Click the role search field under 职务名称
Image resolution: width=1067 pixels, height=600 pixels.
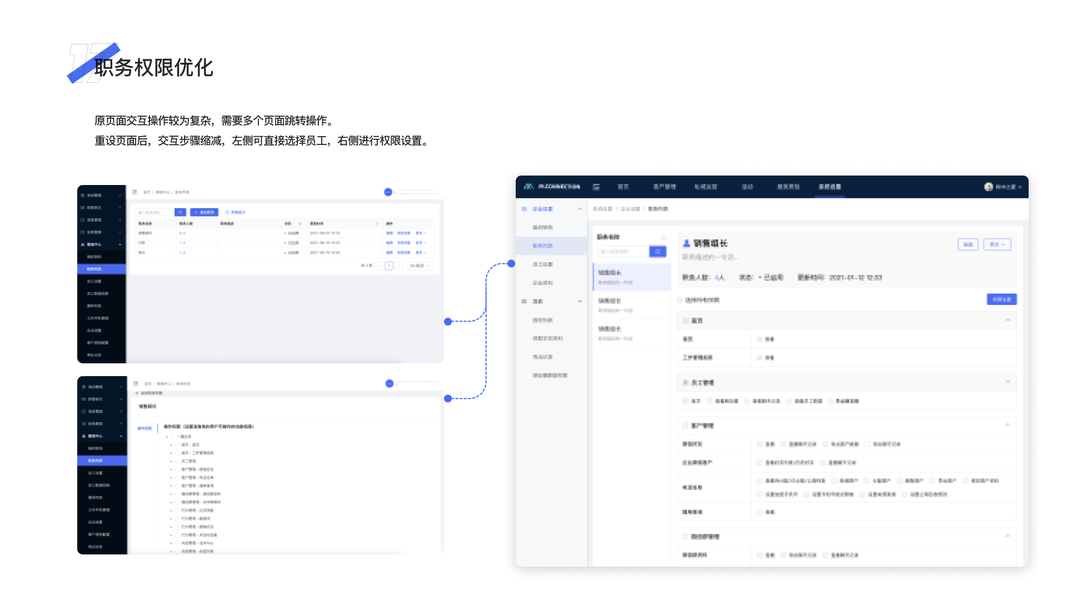[x=623, y=252]
